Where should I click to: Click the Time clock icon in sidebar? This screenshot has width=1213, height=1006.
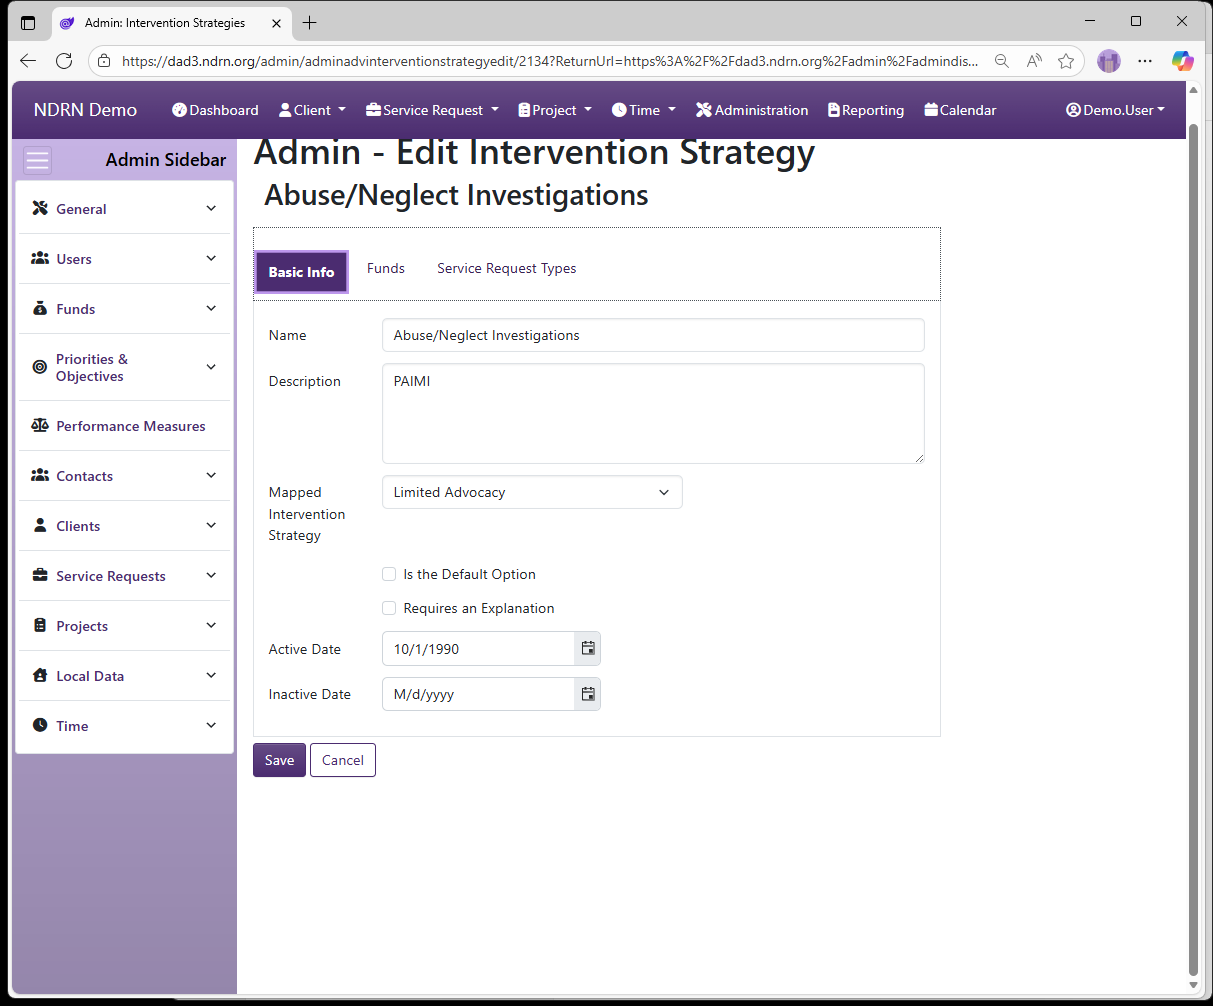point(40,726)
